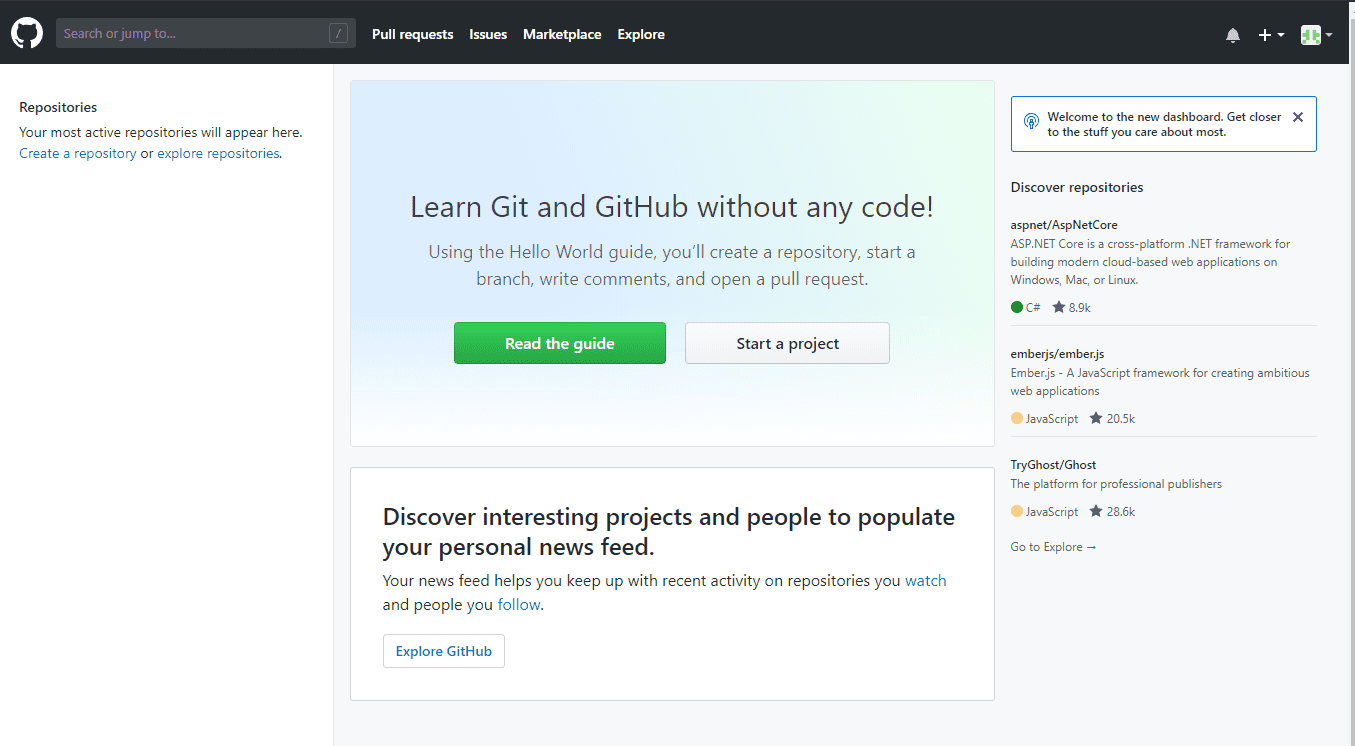Viewport: 1355px width, 746px height.
Task: Click the Read the guide button
Action: click(560, 343)
